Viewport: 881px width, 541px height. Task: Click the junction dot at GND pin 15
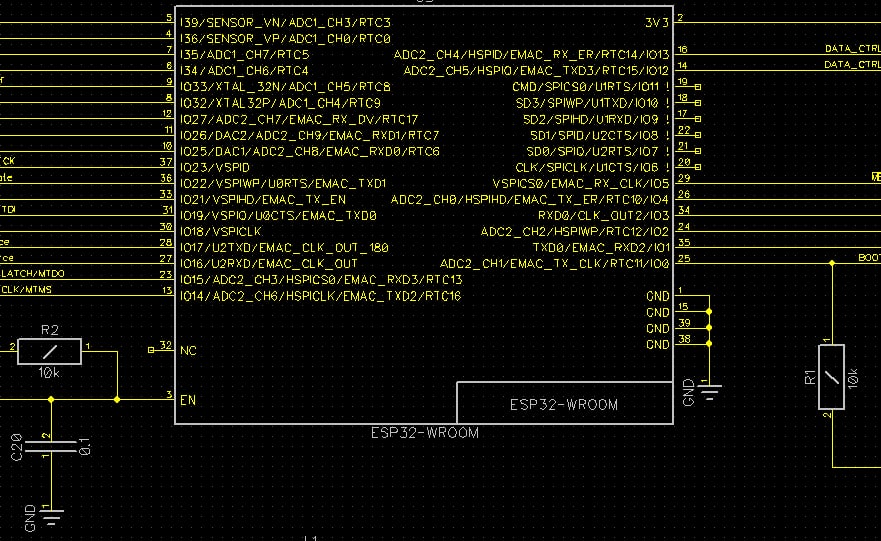(709, 311)
